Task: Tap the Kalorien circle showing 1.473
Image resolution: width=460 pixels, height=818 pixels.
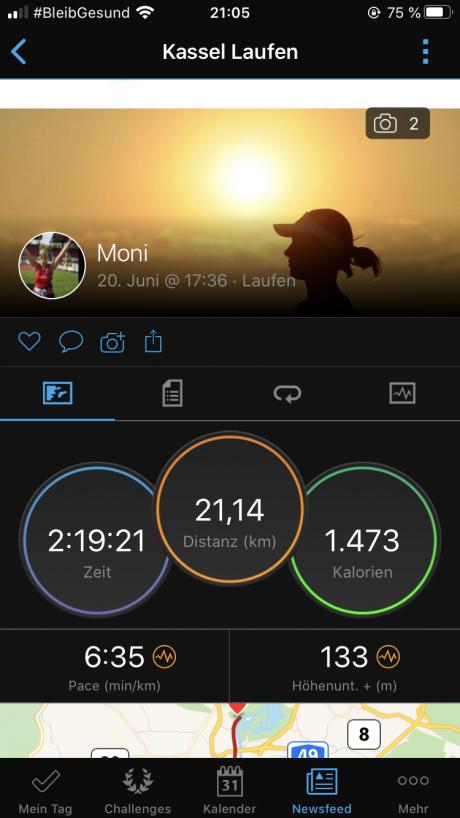Action: [x=363, y=540]
